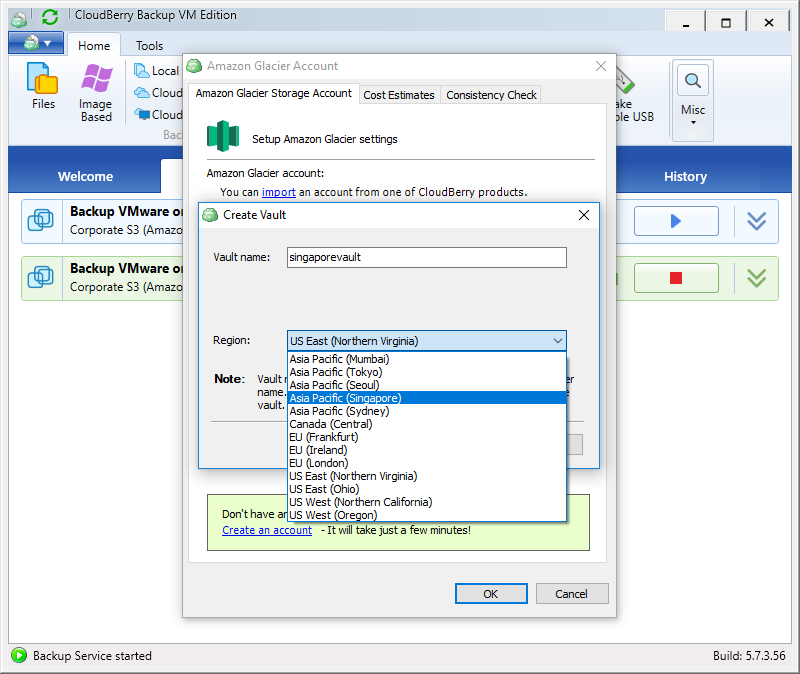Screen dimensions: 800x674
Task: Click the Local storage ribbon item
Action: [157, 71]
